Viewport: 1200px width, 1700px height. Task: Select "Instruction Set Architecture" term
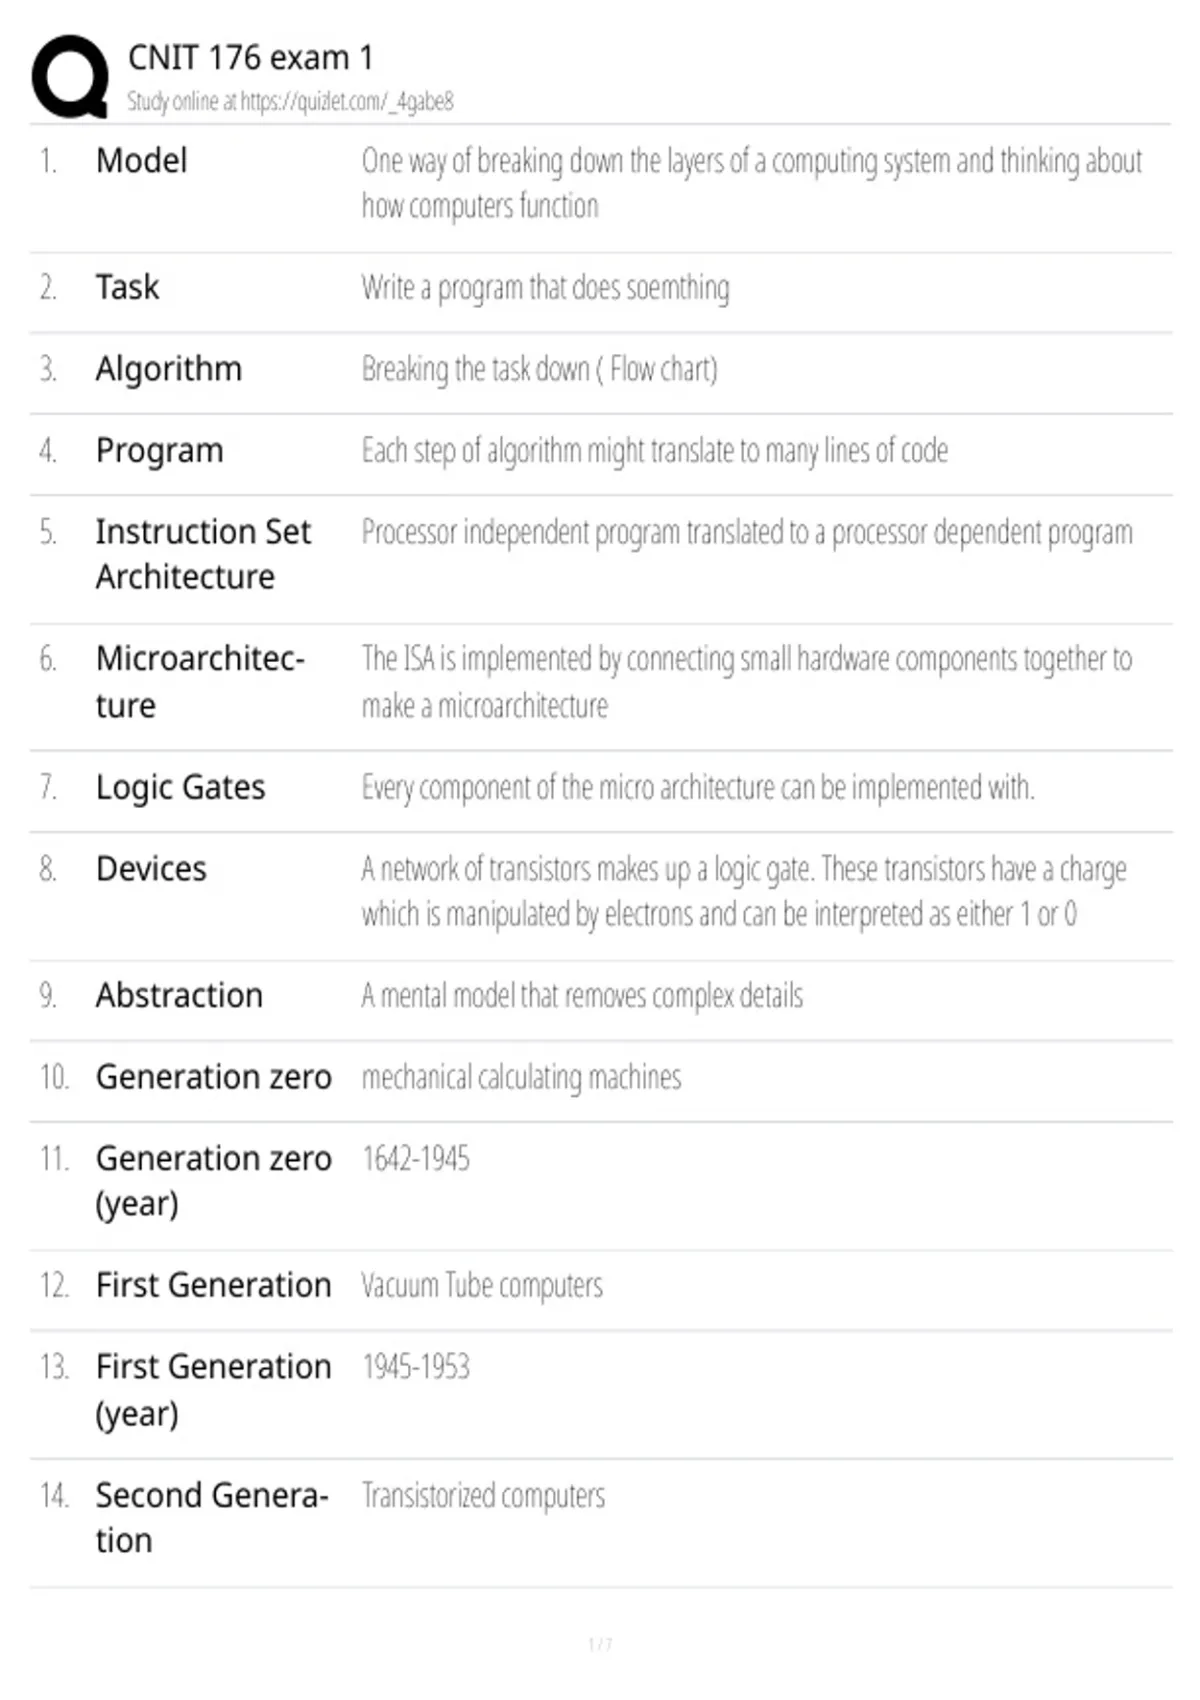203,554
